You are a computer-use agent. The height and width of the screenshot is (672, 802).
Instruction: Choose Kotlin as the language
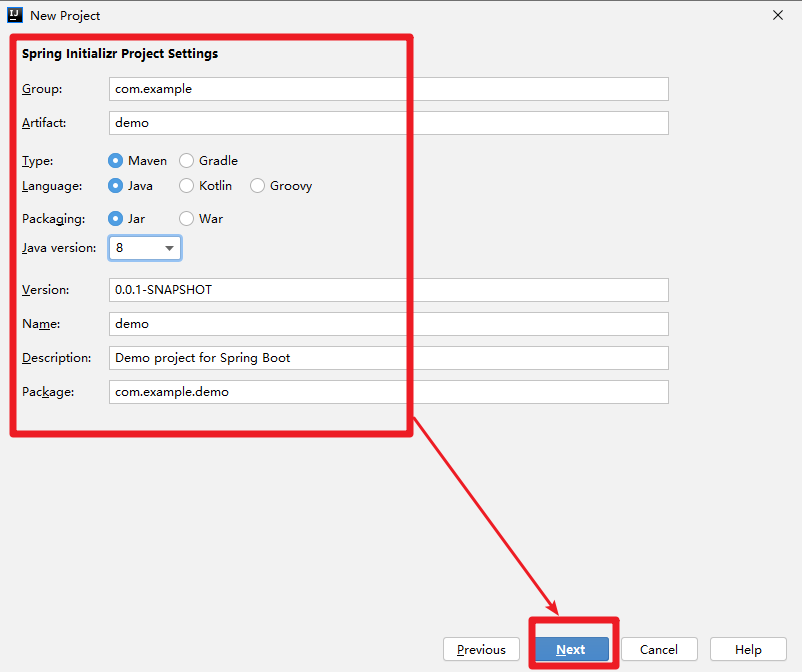point(206,186)
